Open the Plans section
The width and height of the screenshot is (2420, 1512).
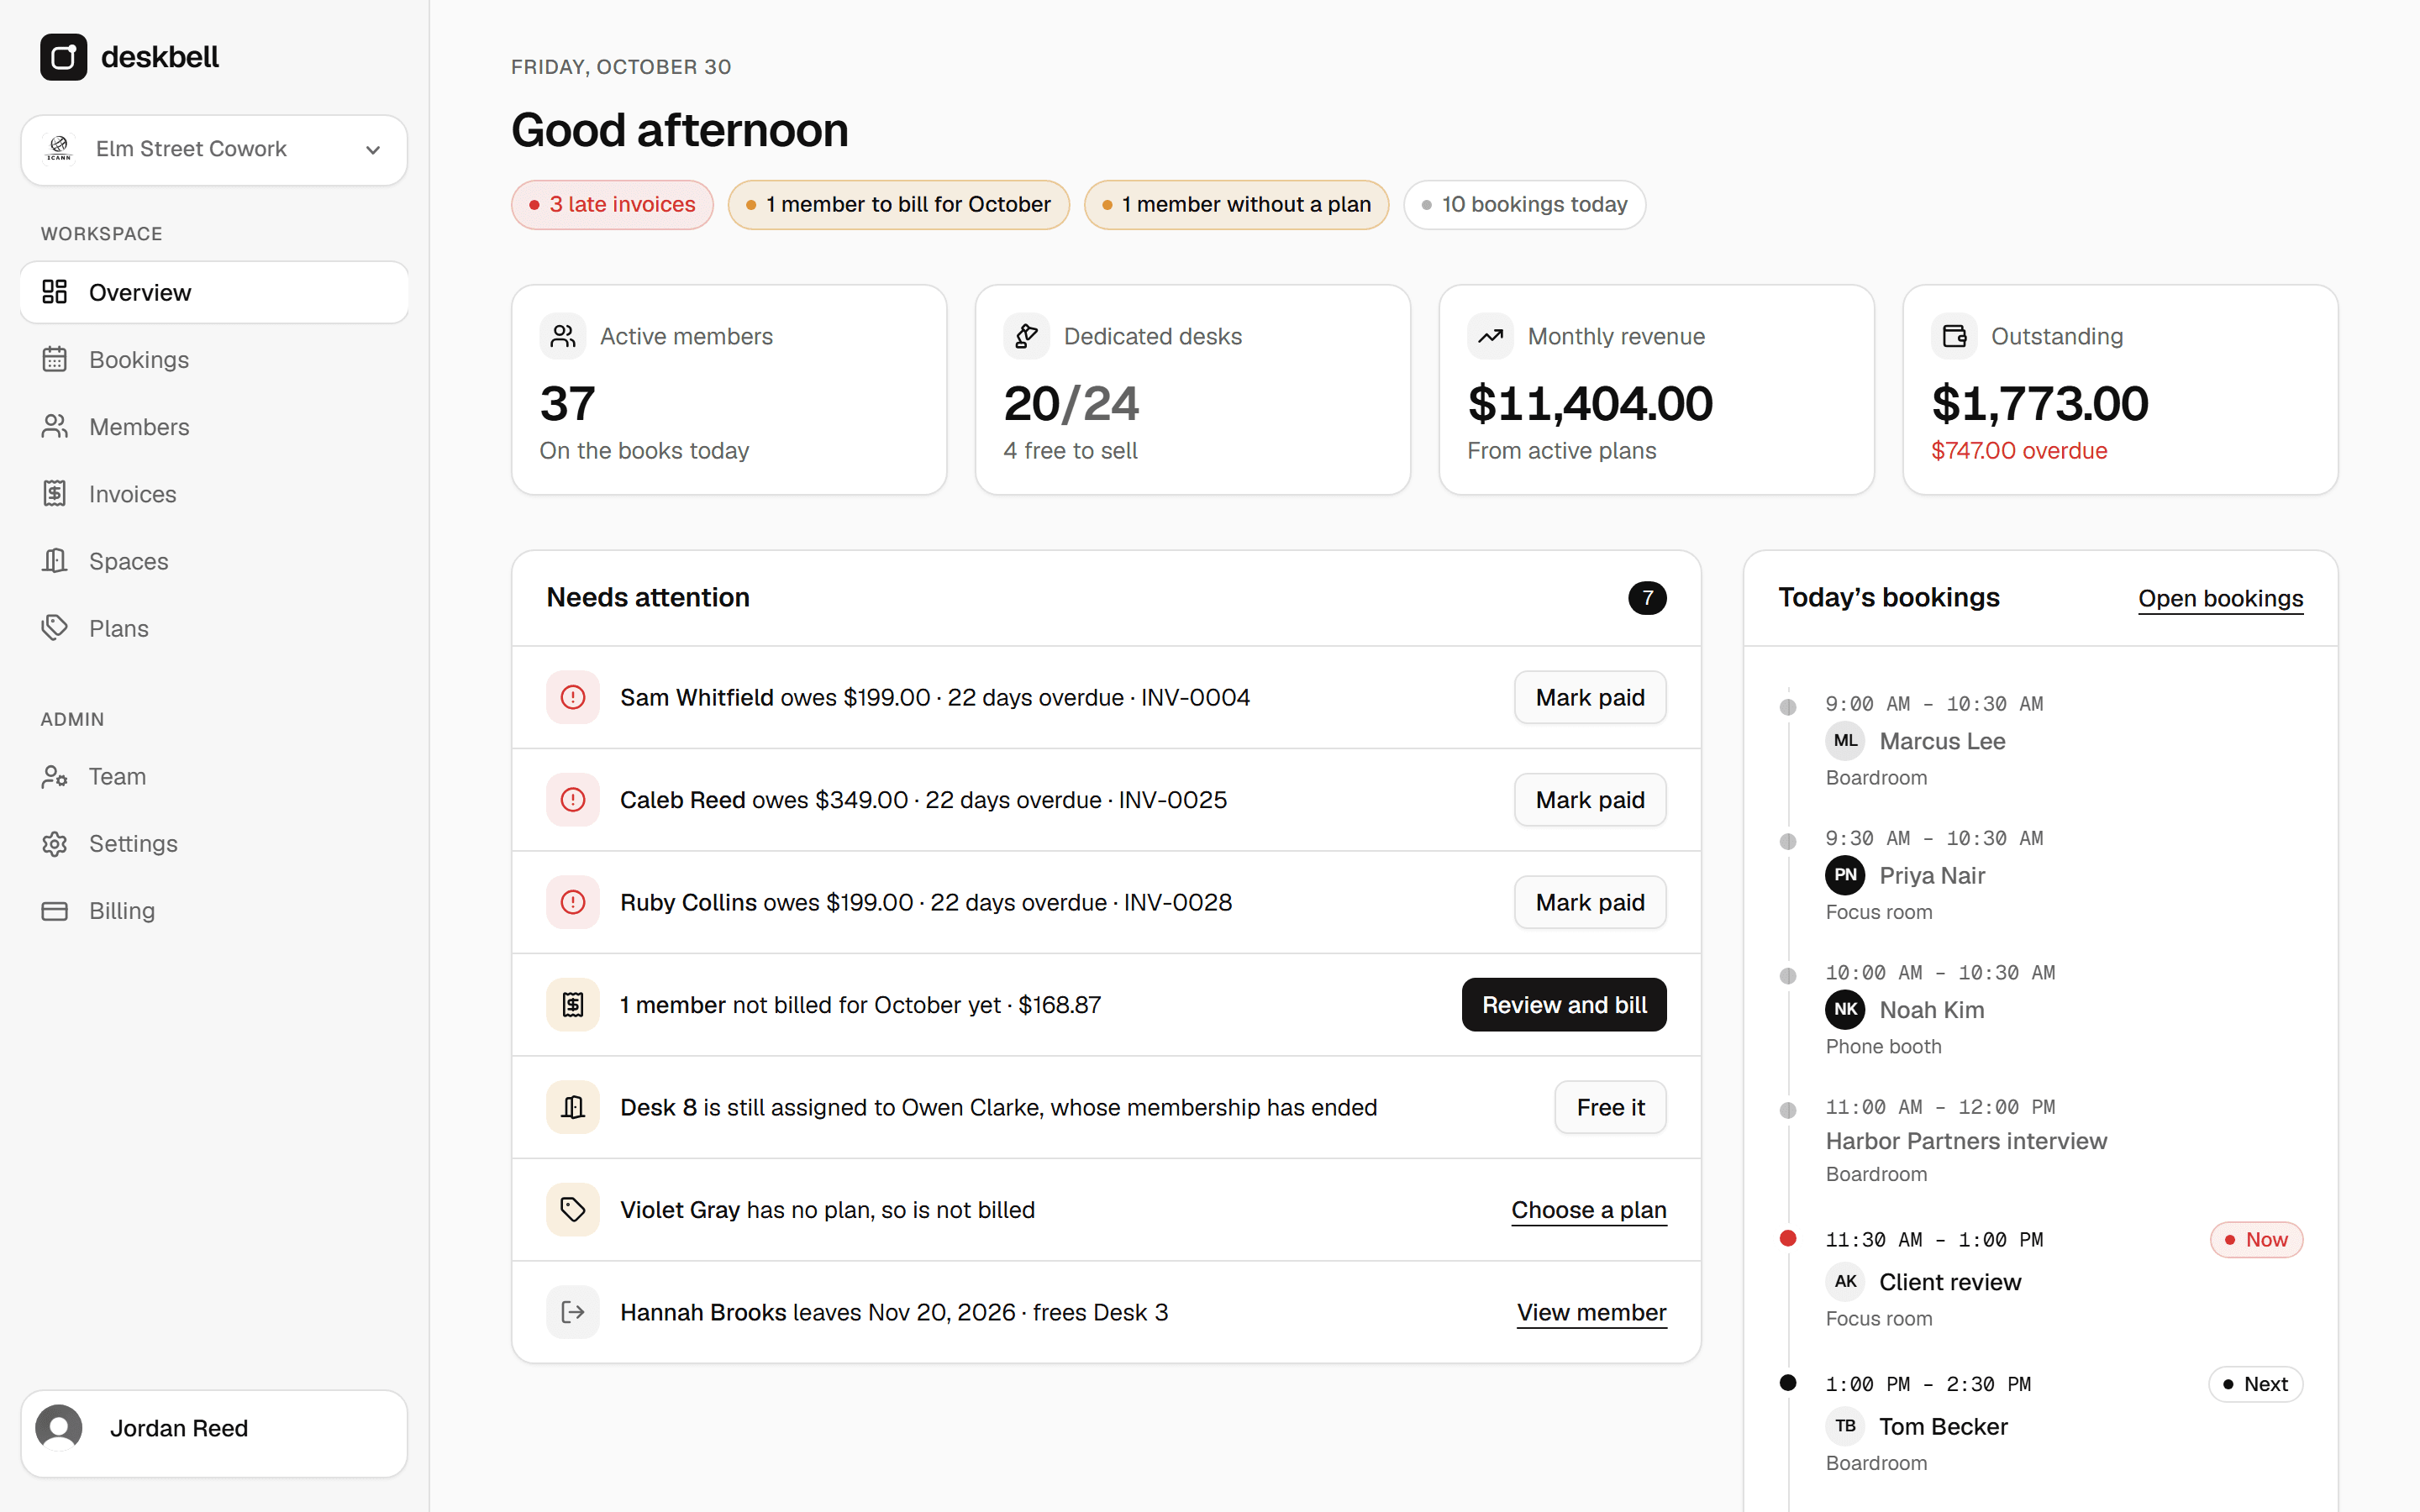(214, 628)
